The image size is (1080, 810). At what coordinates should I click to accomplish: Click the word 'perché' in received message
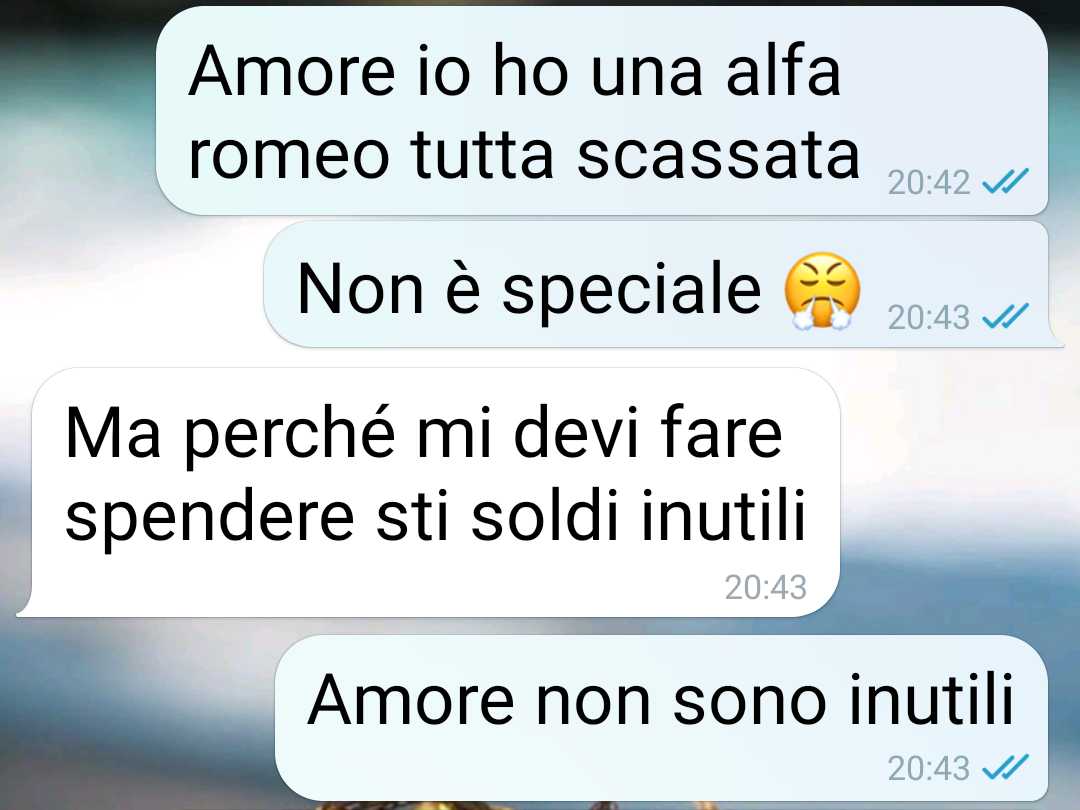coord(290,434)
